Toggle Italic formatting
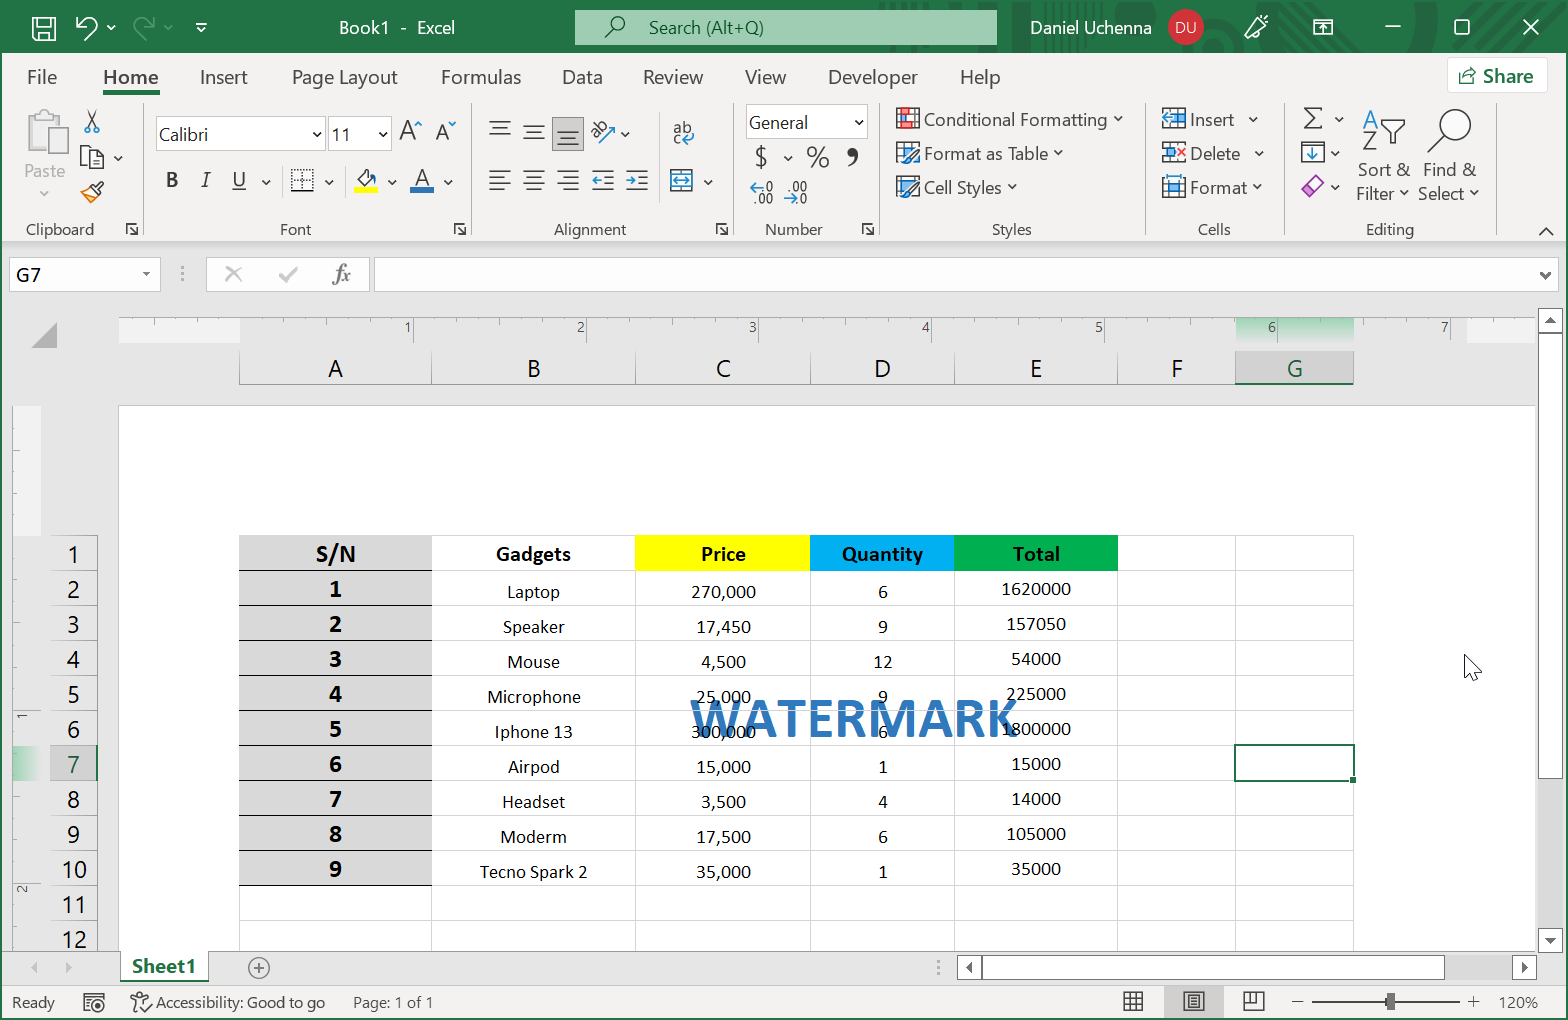Screen dimensions: 1568x1020 [205, 180]
